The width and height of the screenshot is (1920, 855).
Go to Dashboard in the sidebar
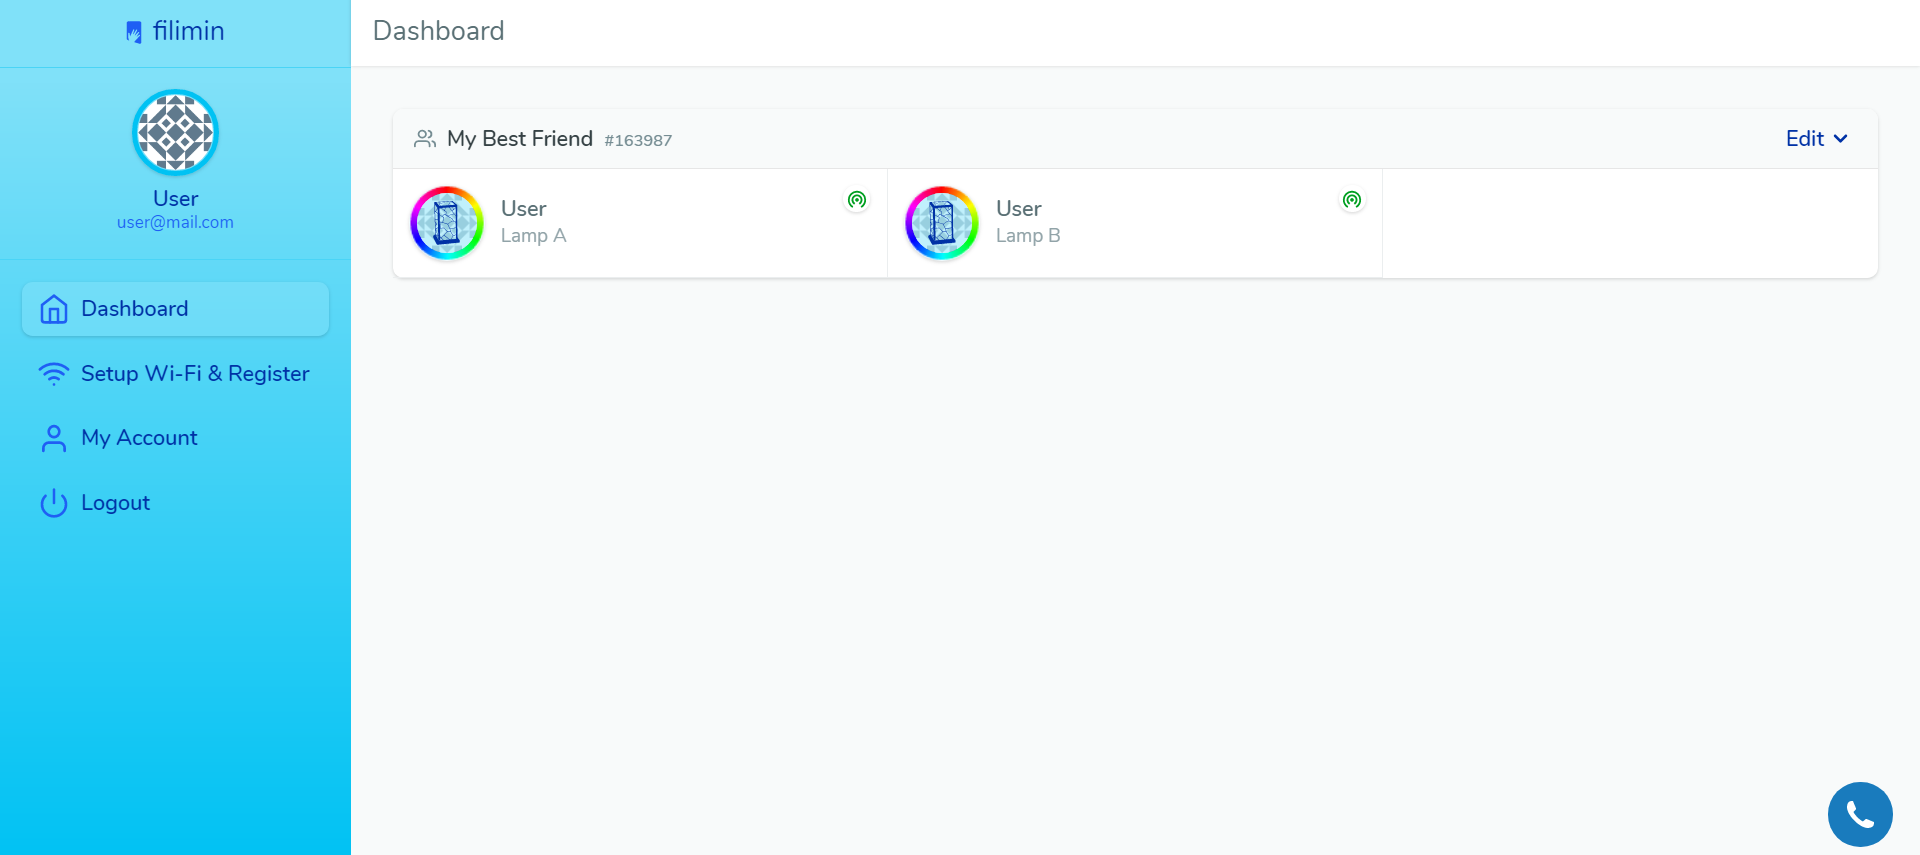click(x=175, y=309)
